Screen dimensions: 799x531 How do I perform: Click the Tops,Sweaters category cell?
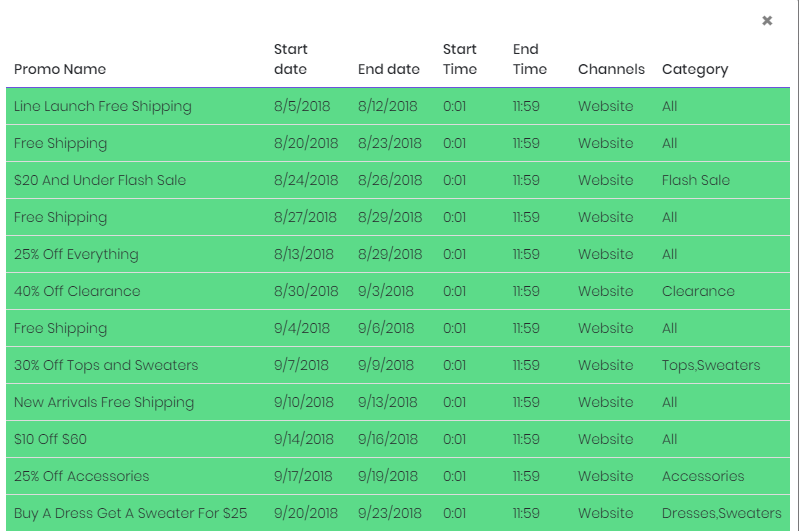[710, 365]
